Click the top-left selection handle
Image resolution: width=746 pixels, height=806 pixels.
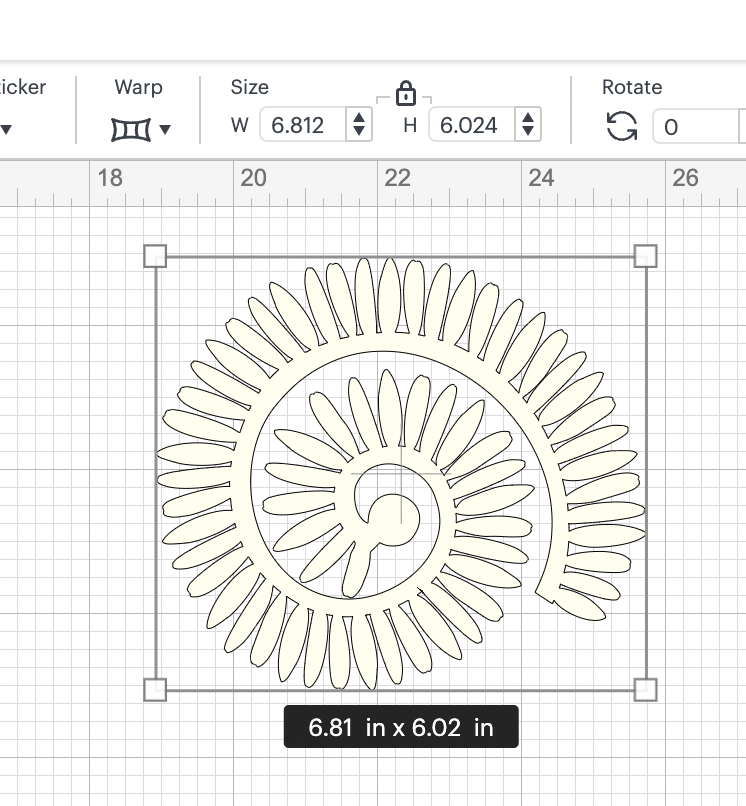tap(155, 256)
